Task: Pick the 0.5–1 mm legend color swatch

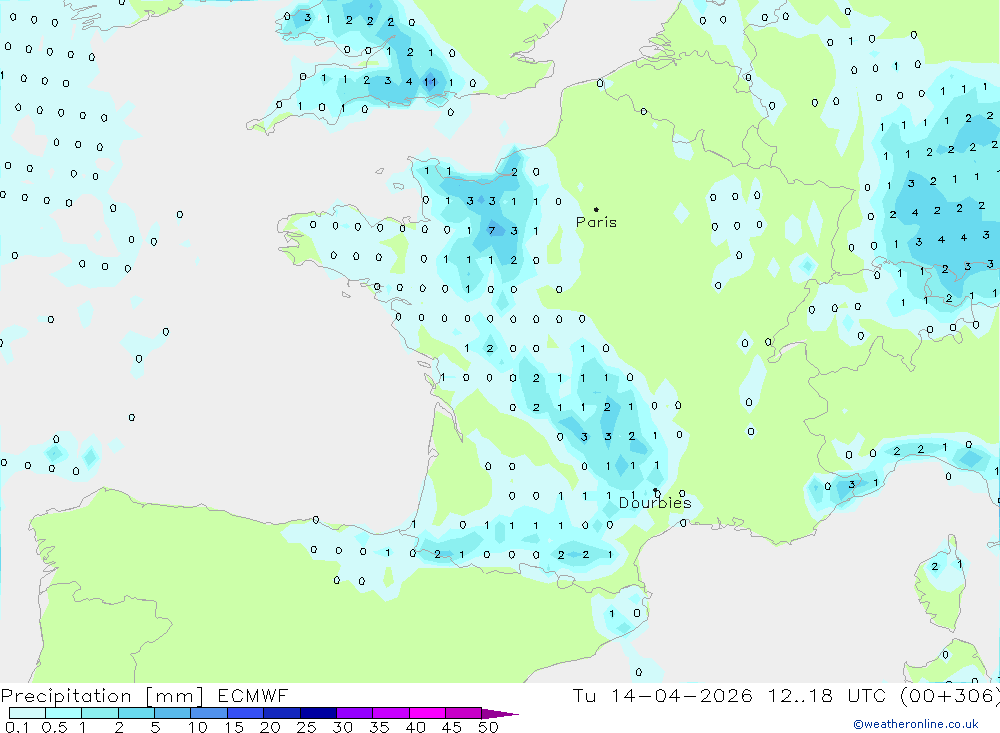Action: [x=64, y=713]
